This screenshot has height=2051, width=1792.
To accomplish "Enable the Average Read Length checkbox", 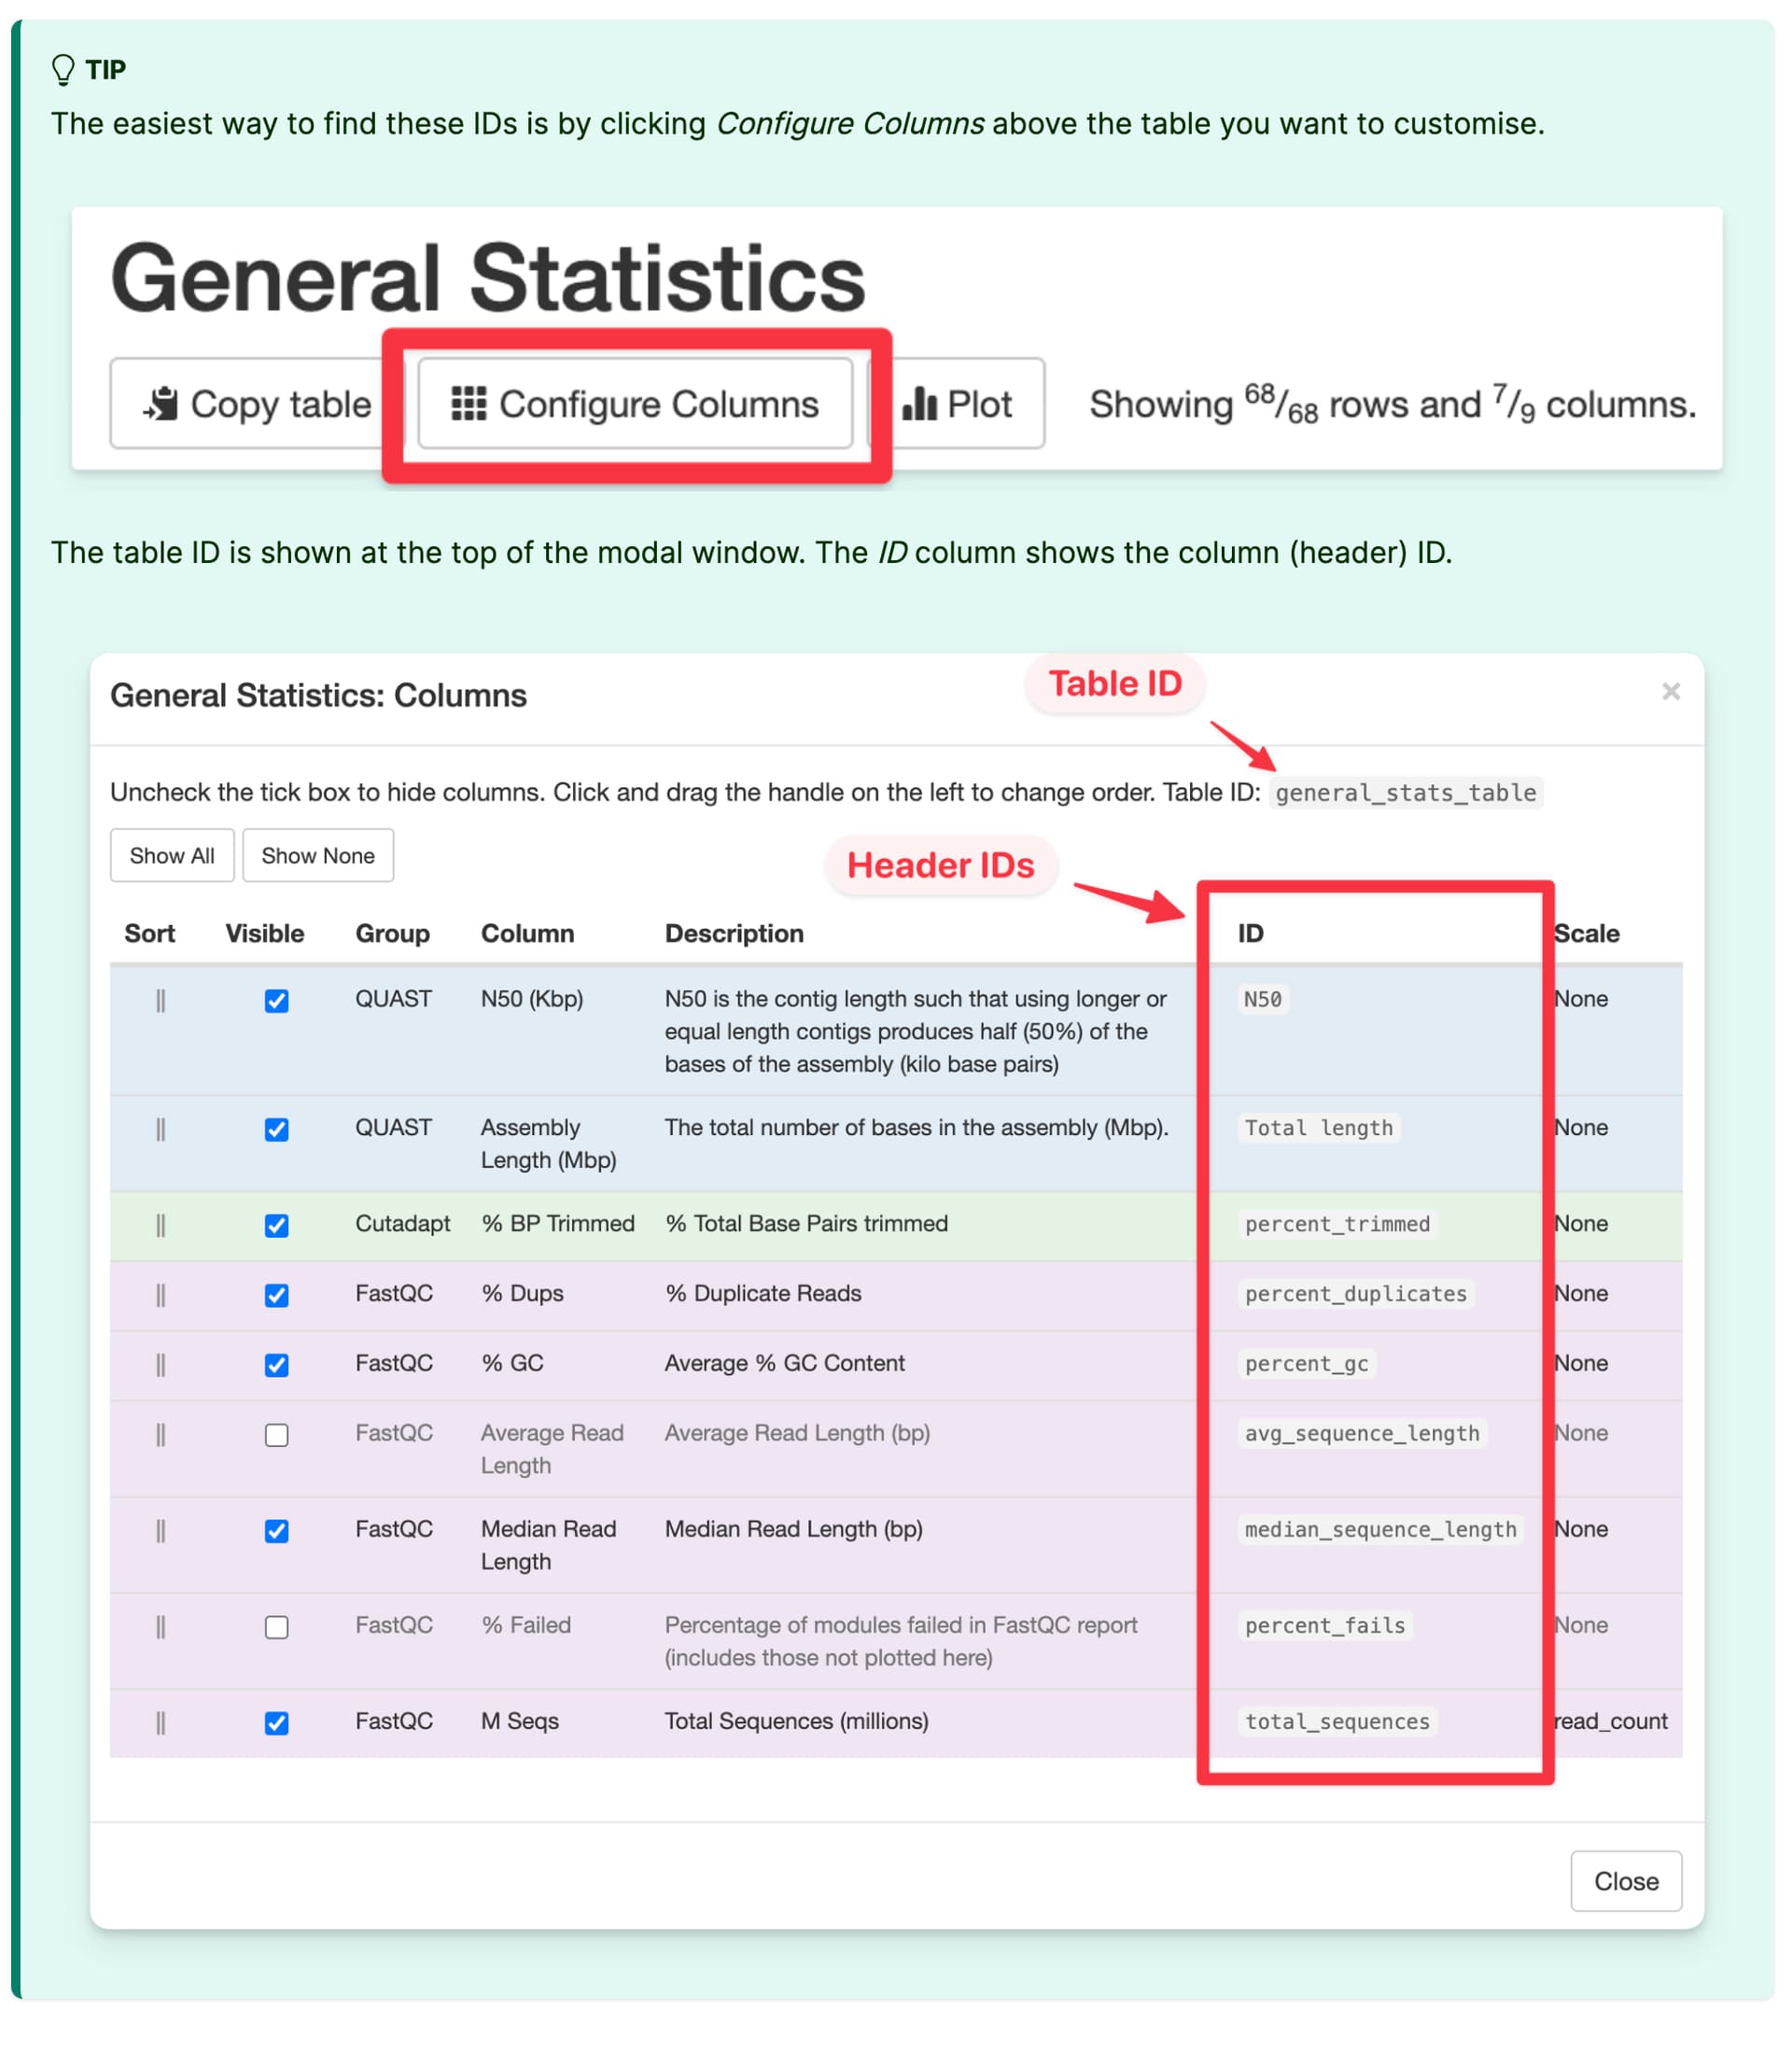I will [277, 1434].
